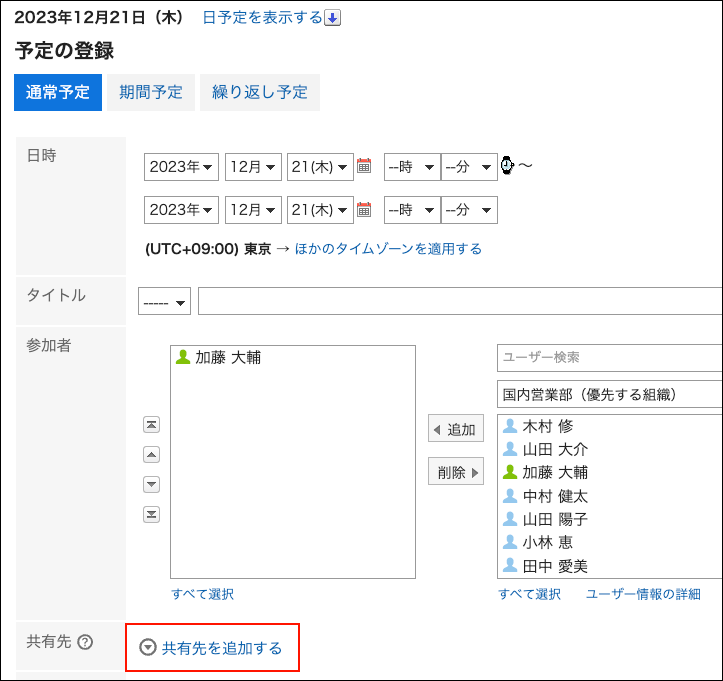This screenshot has width=723, height=681.
Task: Click すべて選択 under user candidates list
Action: pyautogui.click(x=529, y=594)
